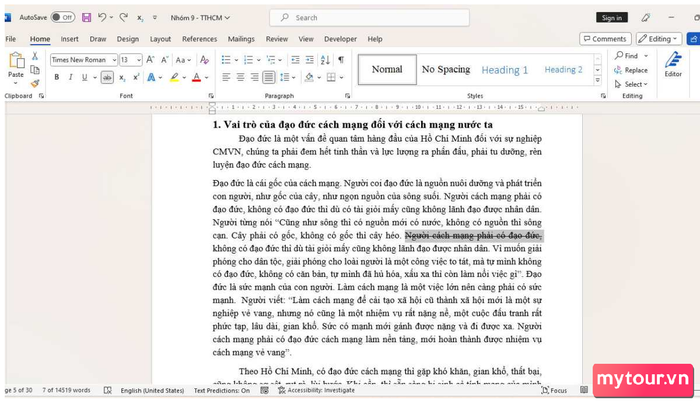
Task: Click the Cut scissors icon
Action: pos(35,56)
